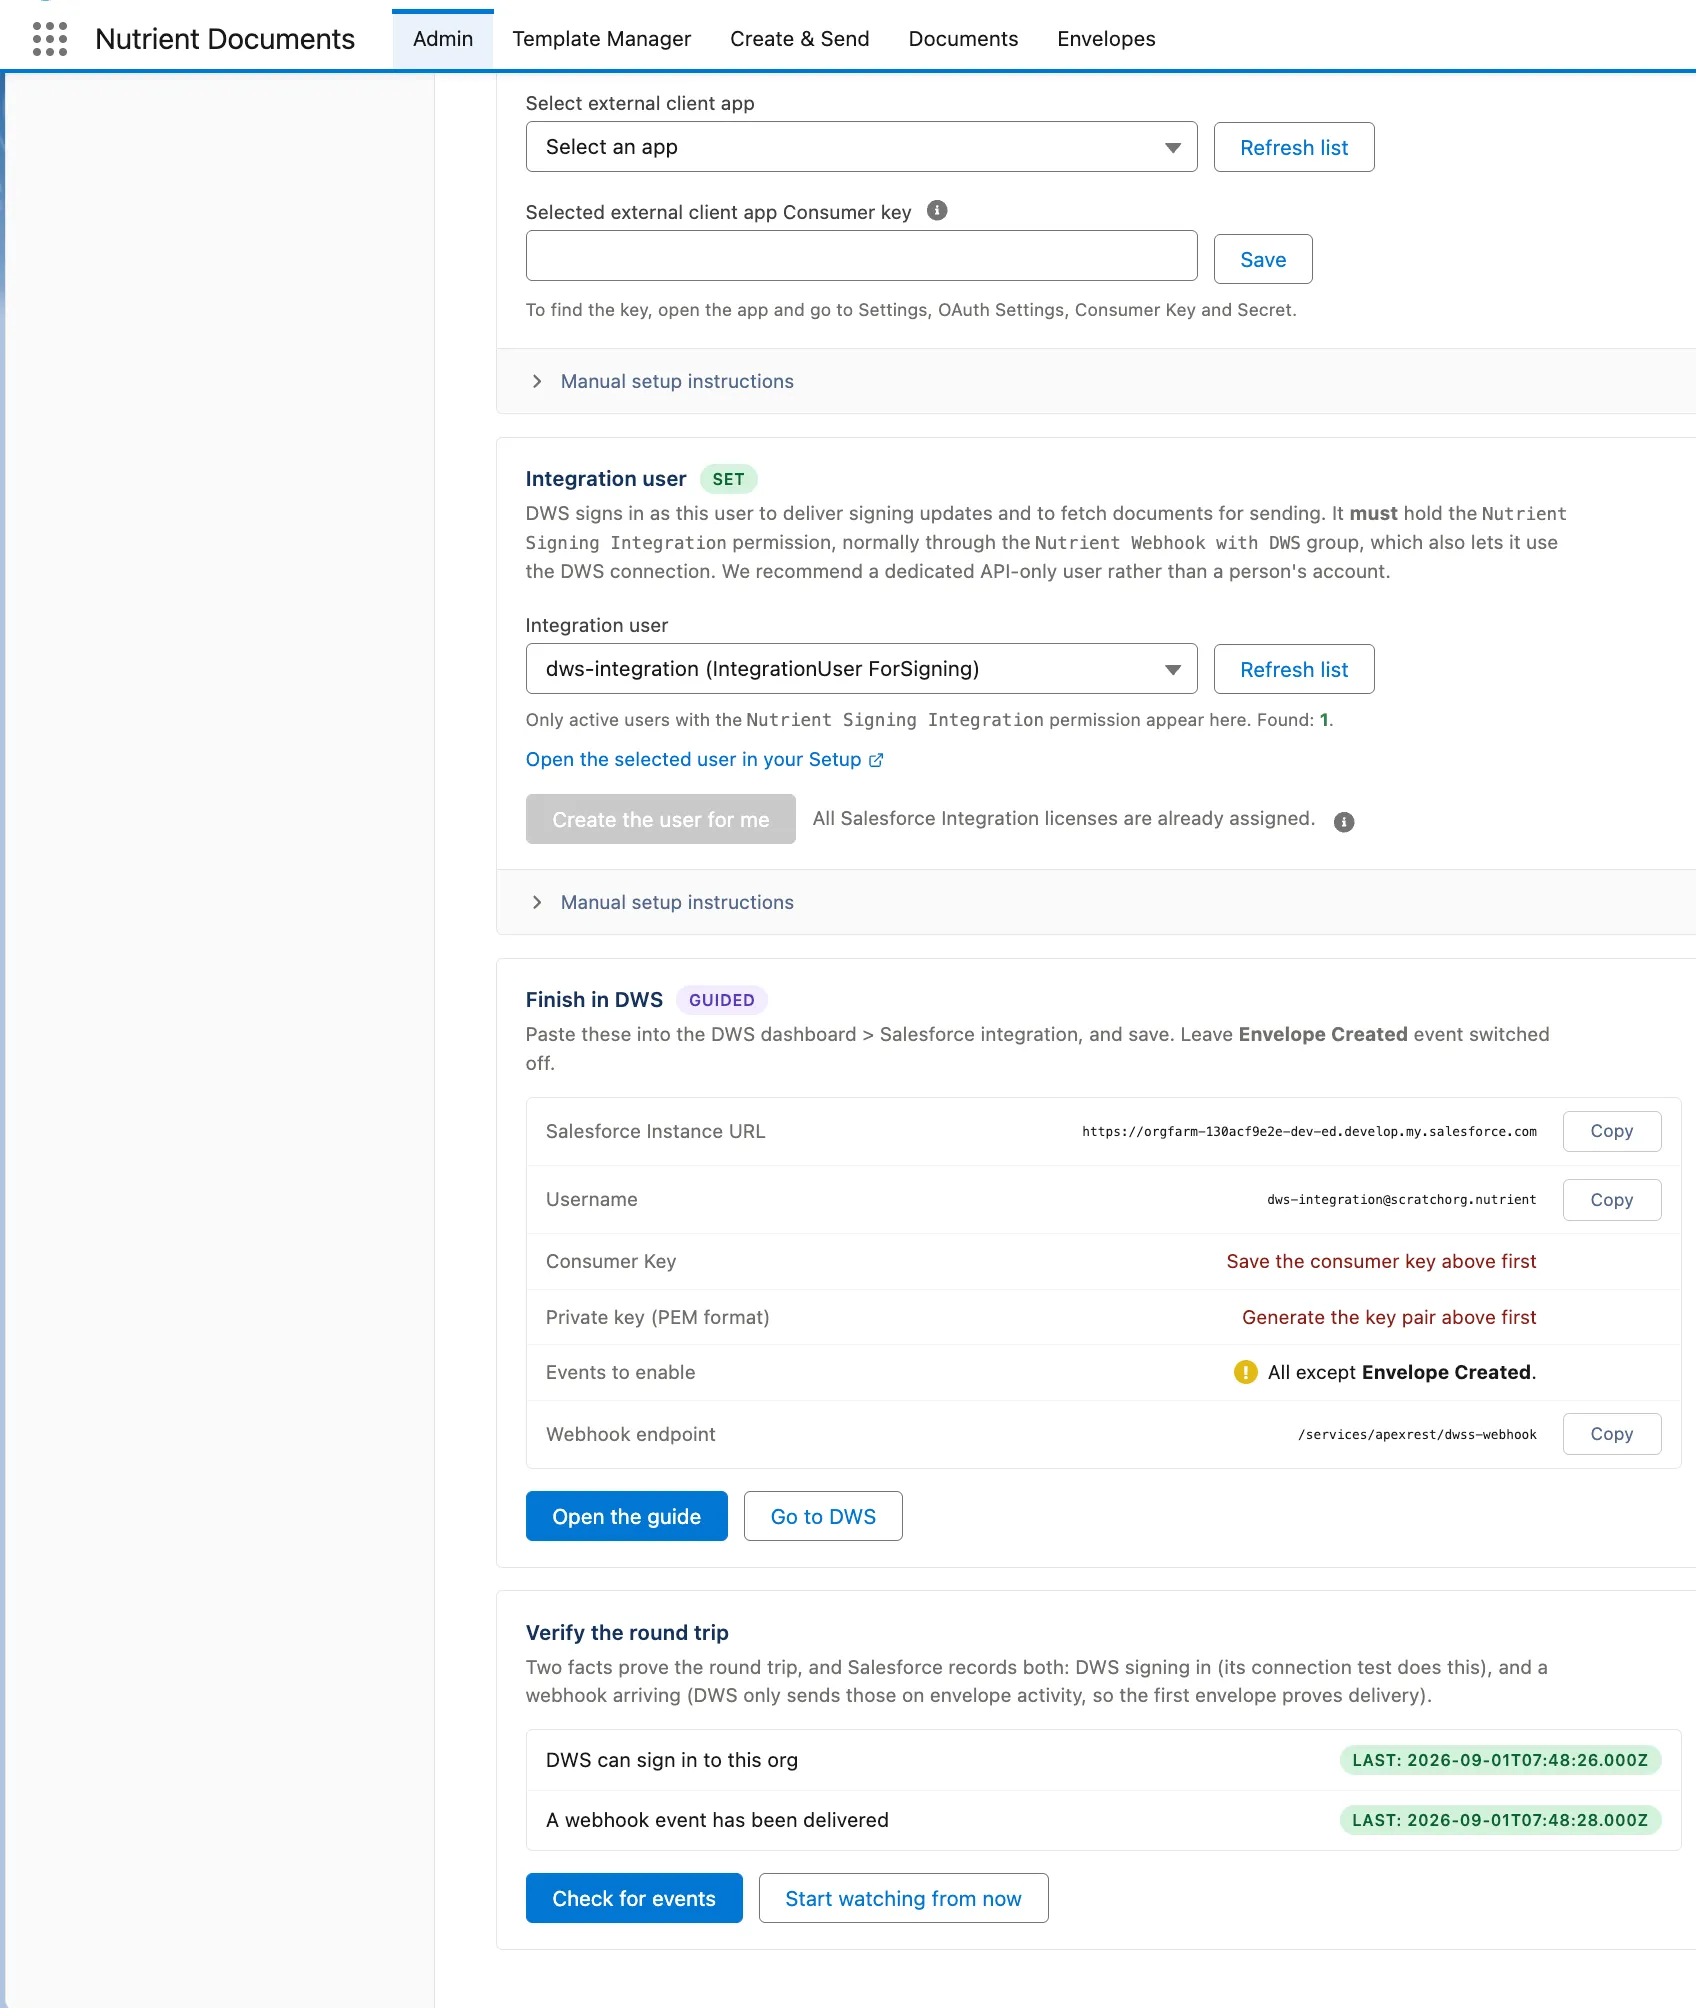This screenshot has width=1696, height=2008.
Task: Click the Verify the round trip heading
Action: pyautogui.click(x=627, y=1633)
